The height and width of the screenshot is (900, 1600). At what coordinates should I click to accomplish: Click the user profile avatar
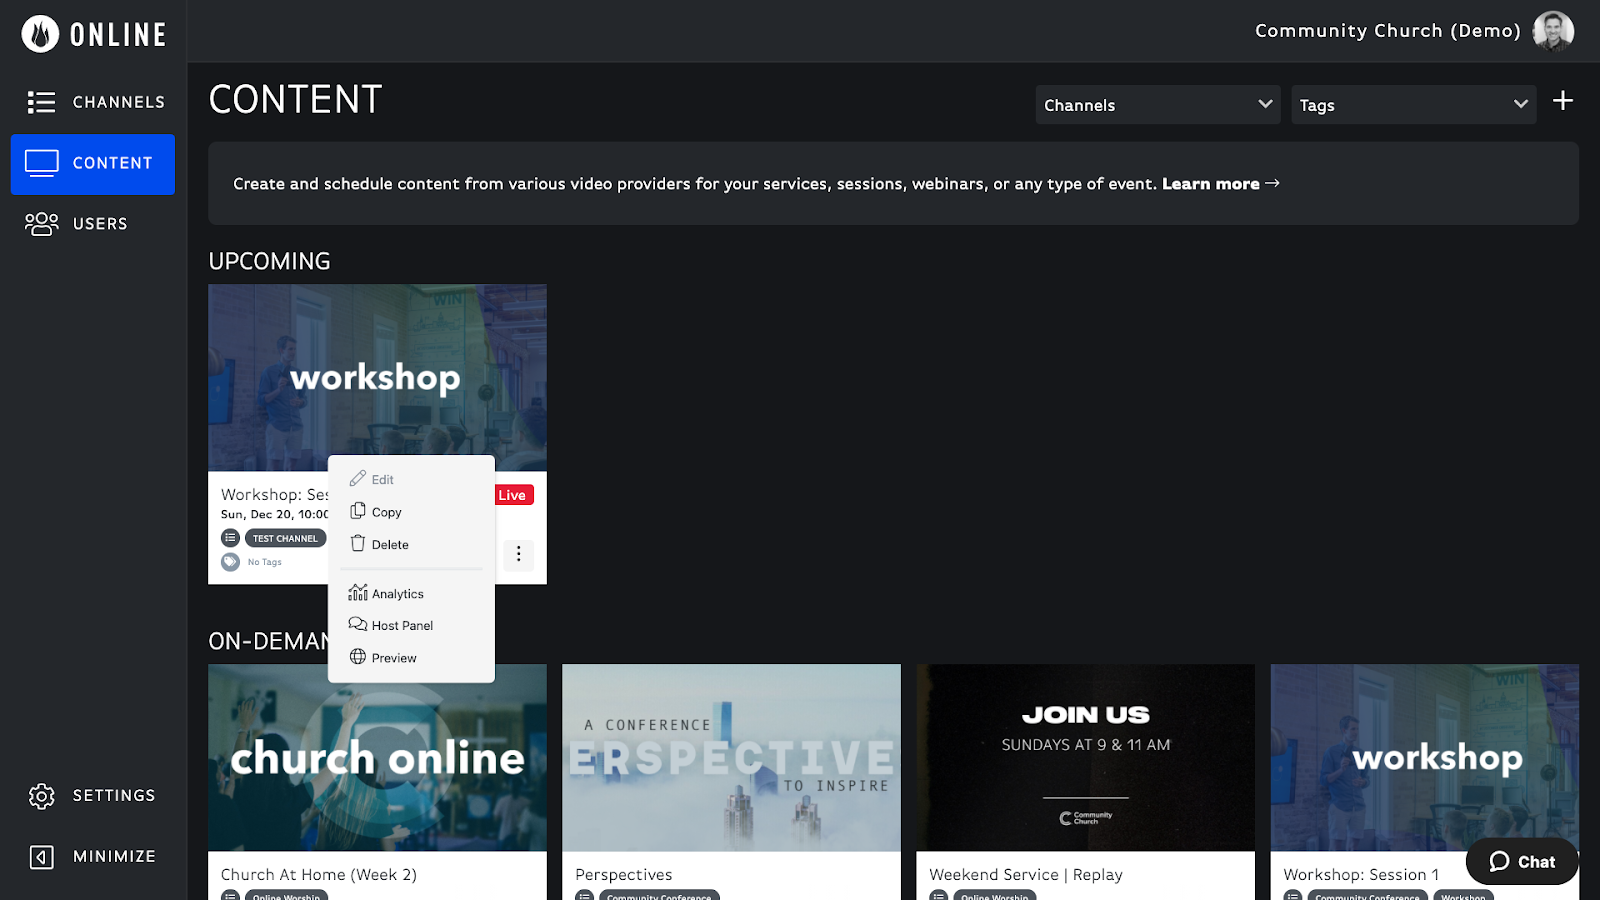[x=1553, y=31]
